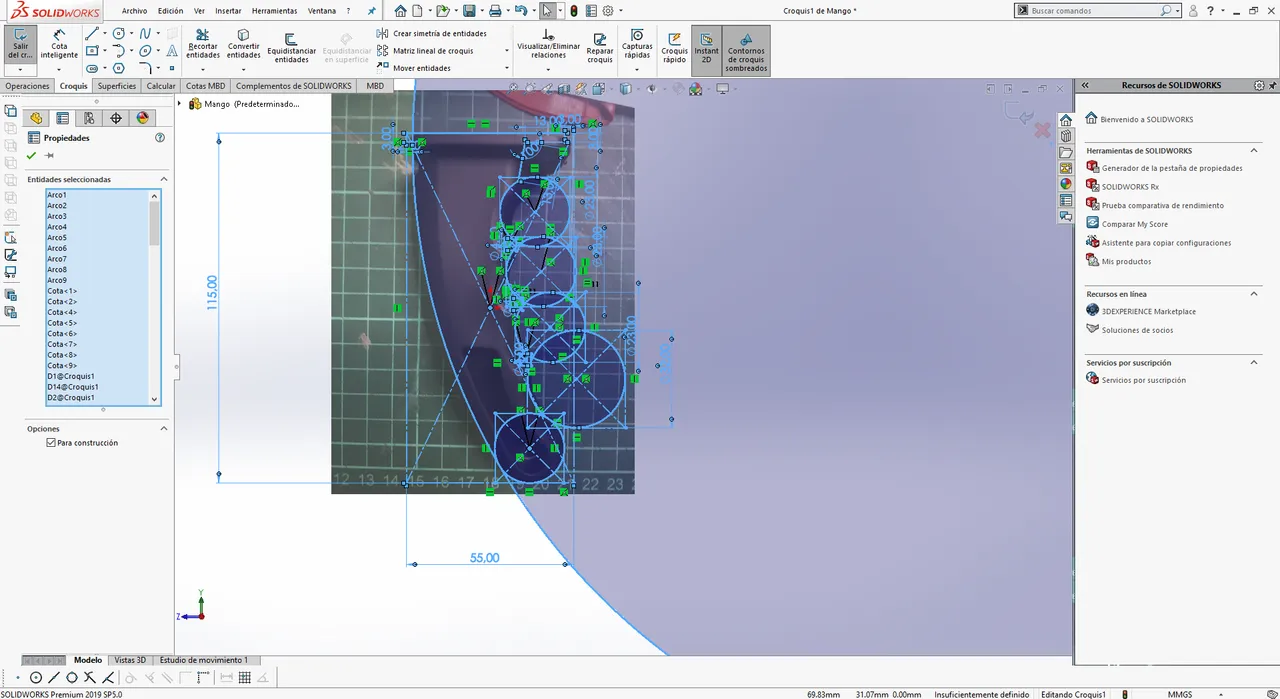Click the MMGS unit system in status bar

1180,694
